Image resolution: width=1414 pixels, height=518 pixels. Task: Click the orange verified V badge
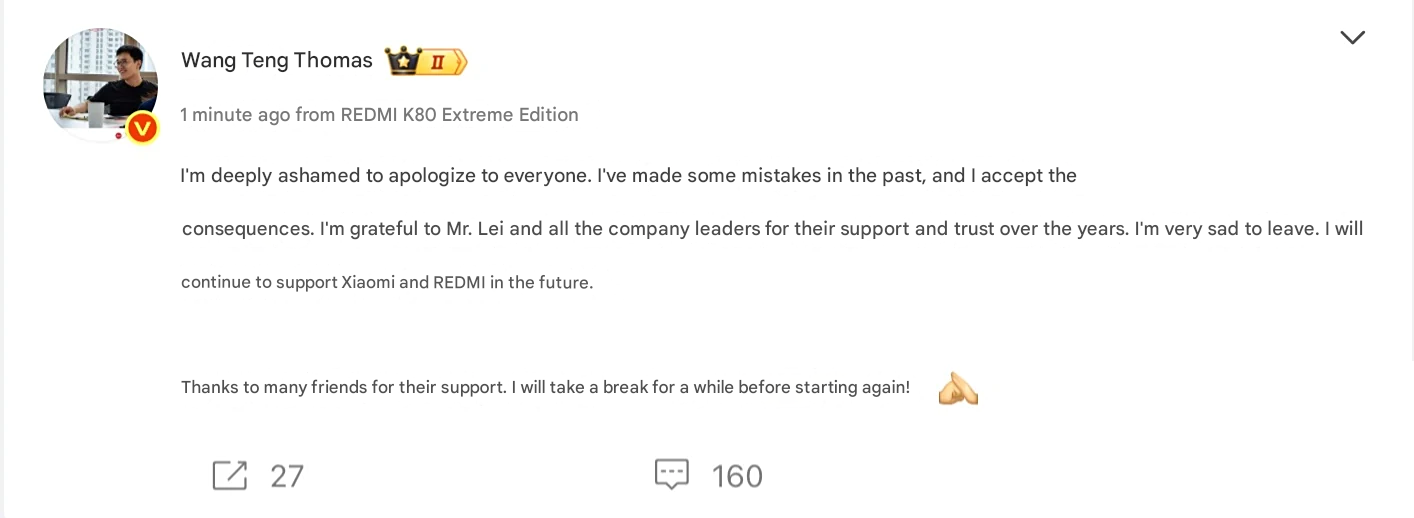(x=143, y=127)
